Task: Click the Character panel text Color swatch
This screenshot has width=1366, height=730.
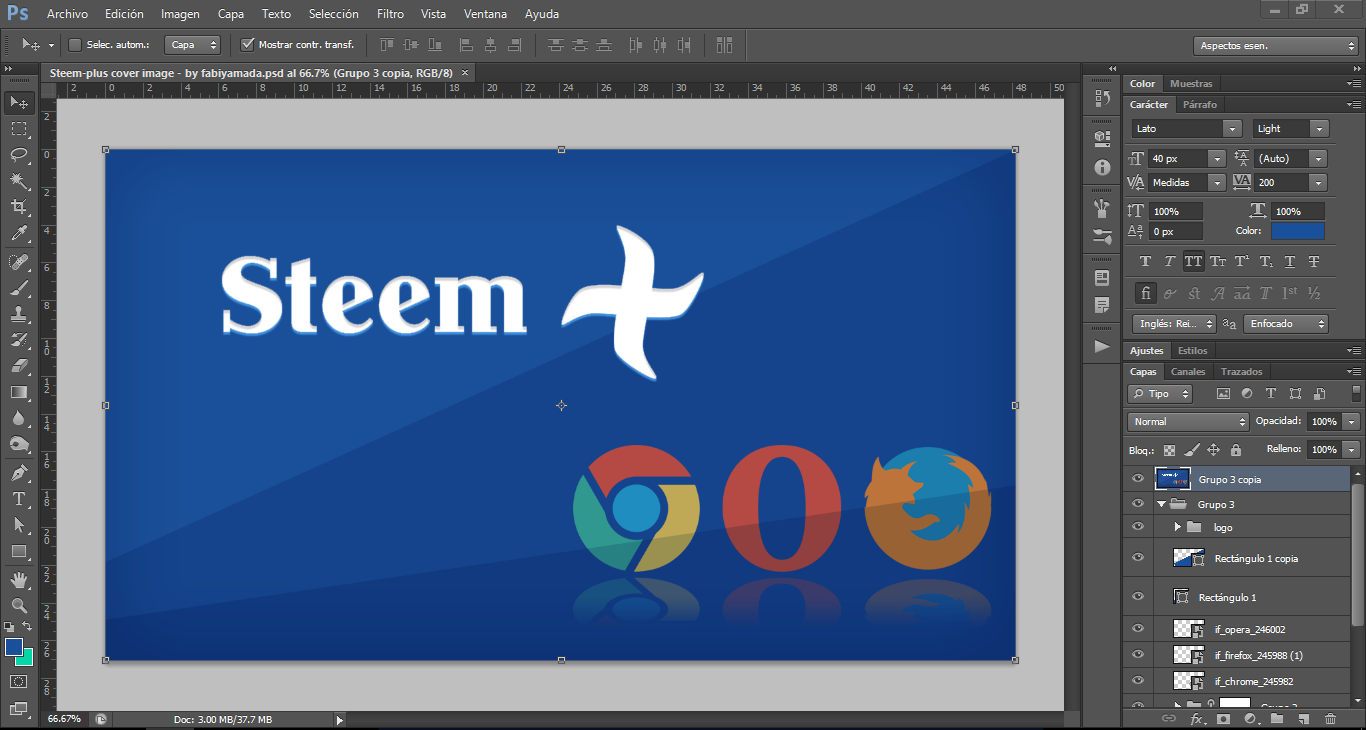Action: pyautogui.click(x=1298, y=231)
